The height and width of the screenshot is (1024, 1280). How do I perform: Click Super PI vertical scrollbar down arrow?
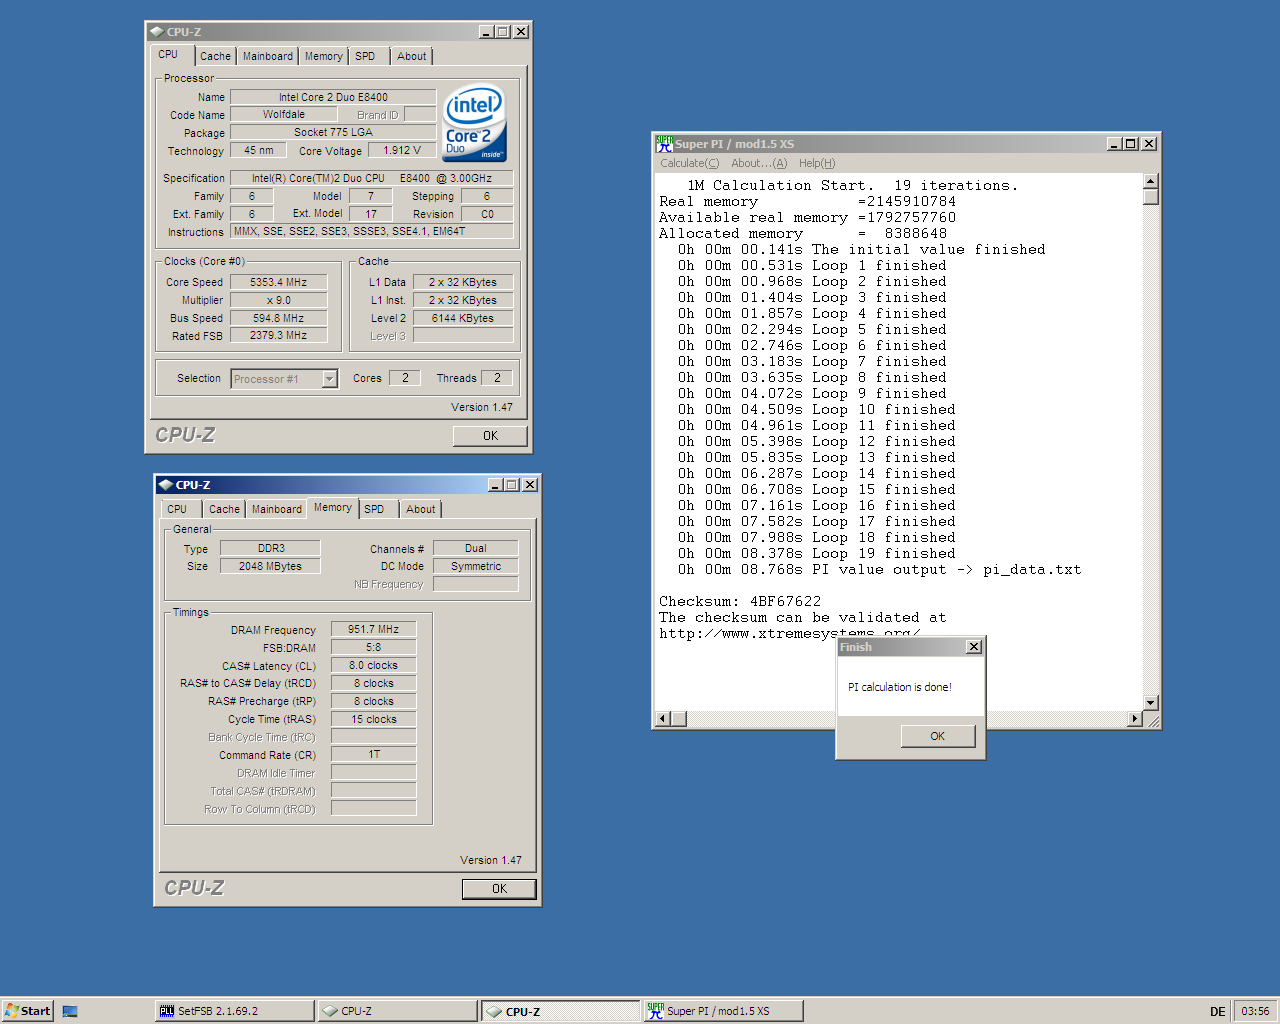[1151, 703]
